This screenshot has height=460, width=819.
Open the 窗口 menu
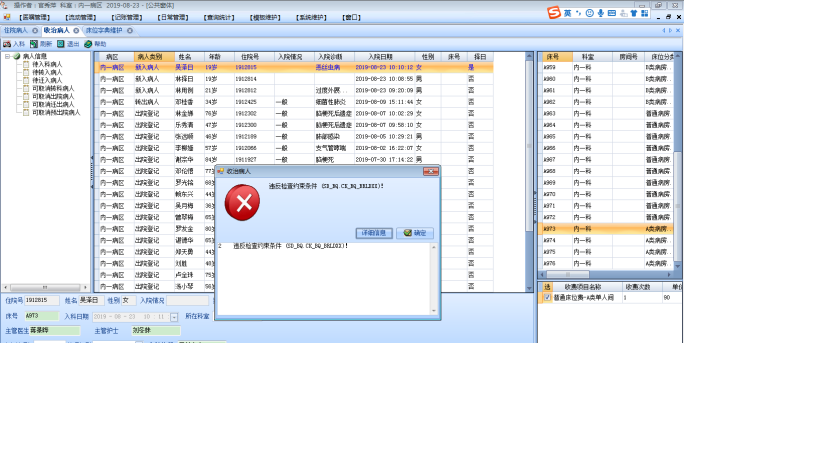click(352, 18)
